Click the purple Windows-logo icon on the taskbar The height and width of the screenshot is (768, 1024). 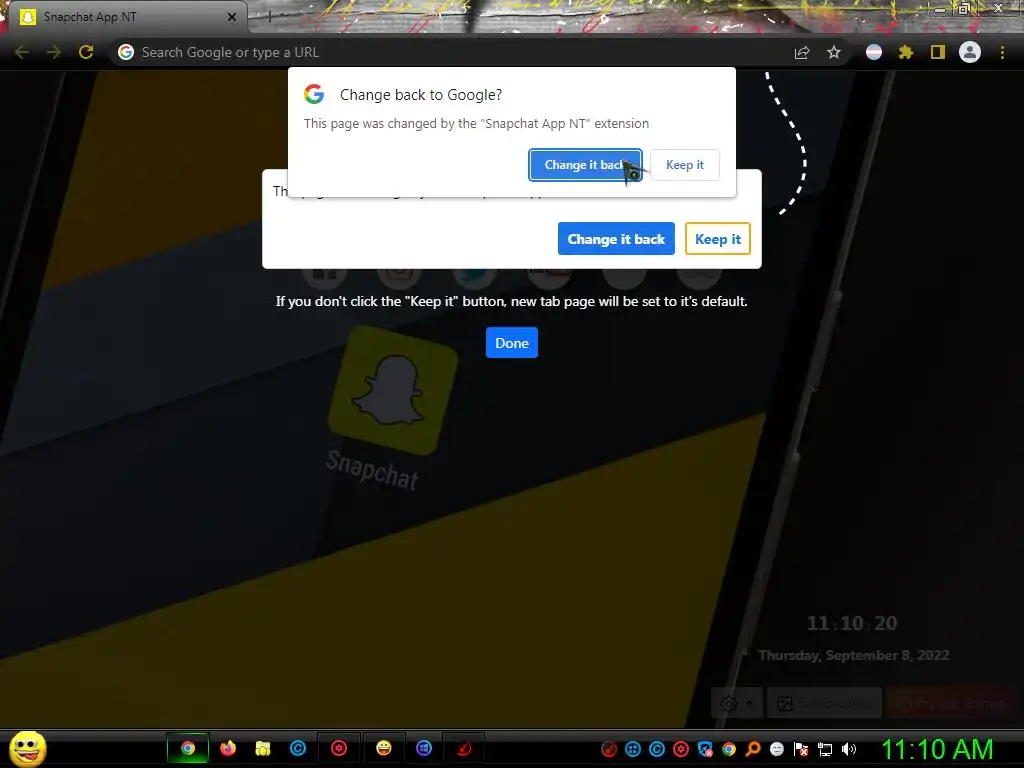click(x=424, y=748)
